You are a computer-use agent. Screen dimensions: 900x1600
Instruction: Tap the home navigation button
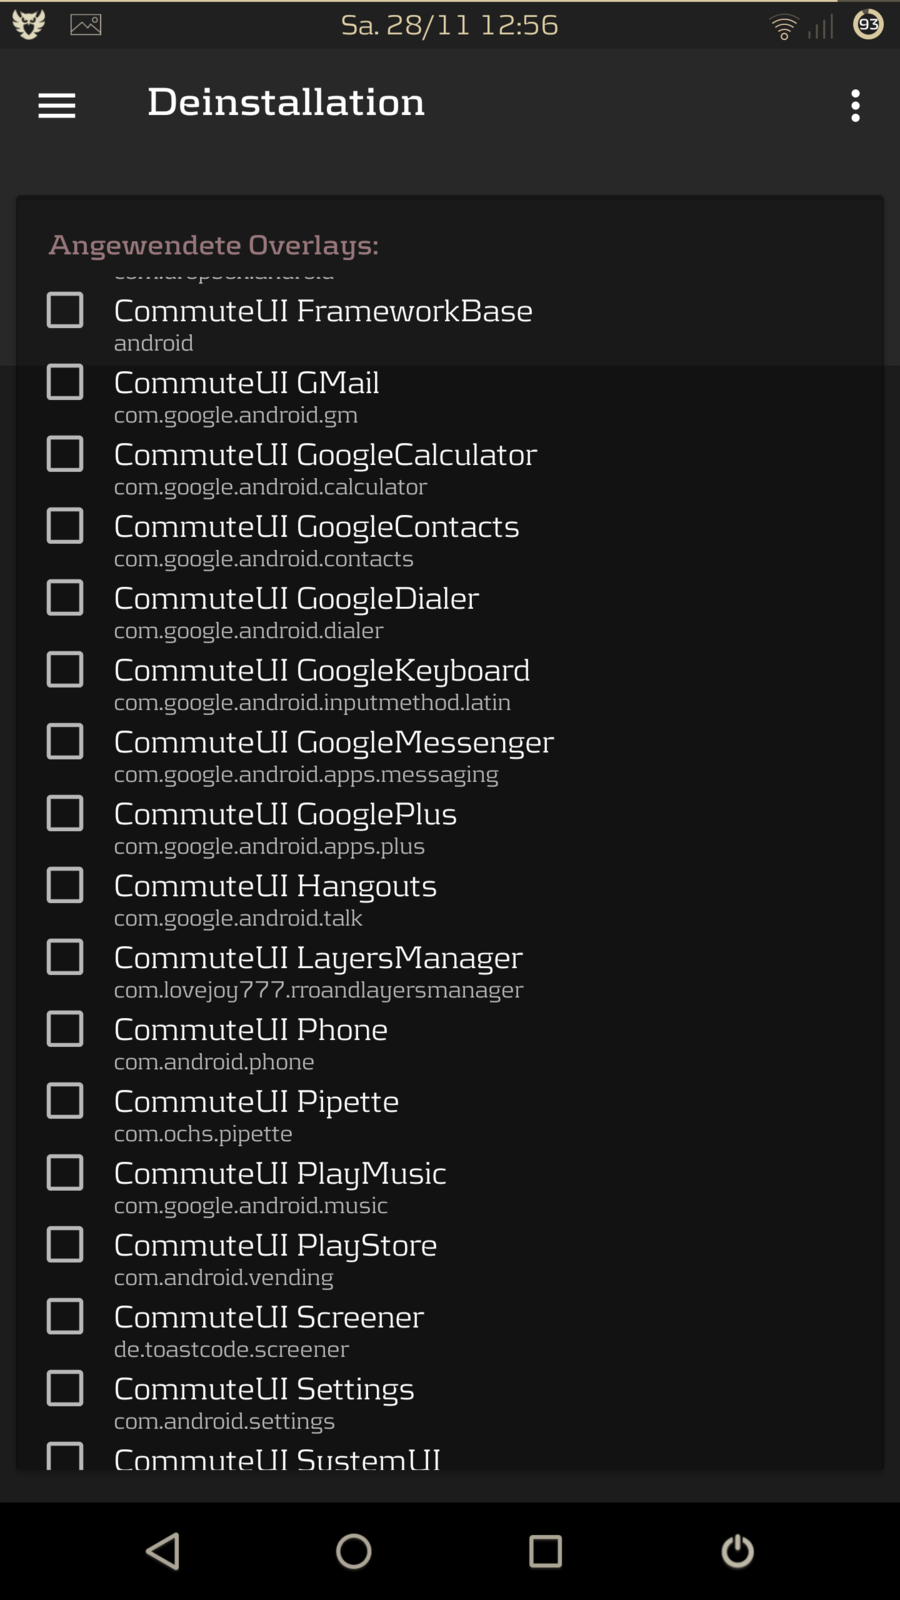[354, 1551]
